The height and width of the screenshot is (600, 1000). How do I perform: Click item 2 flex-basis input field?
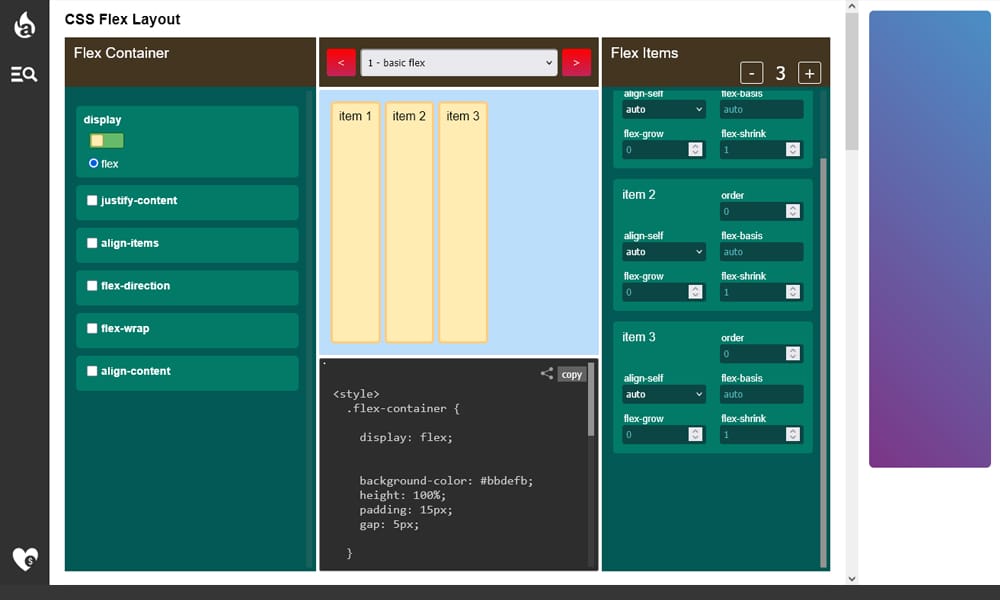tap(760, 252)
